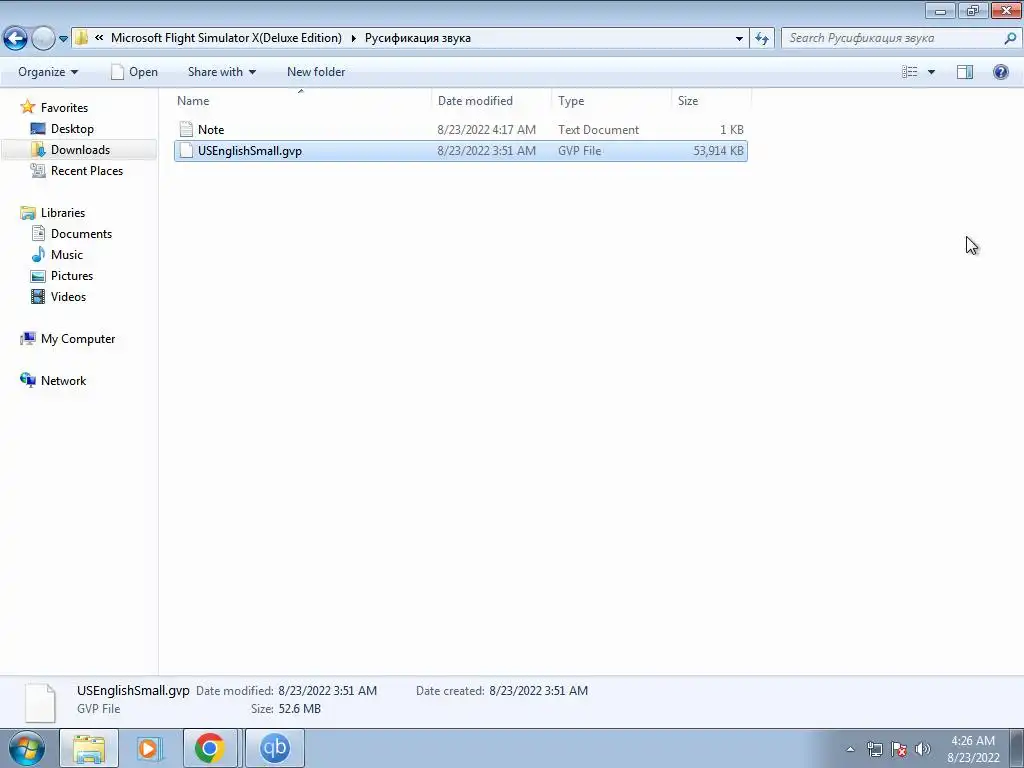Select Libraries in navigation pane
Image resolution: width=1024 pixels, height=768 pixels.
[x=63, y=213]
